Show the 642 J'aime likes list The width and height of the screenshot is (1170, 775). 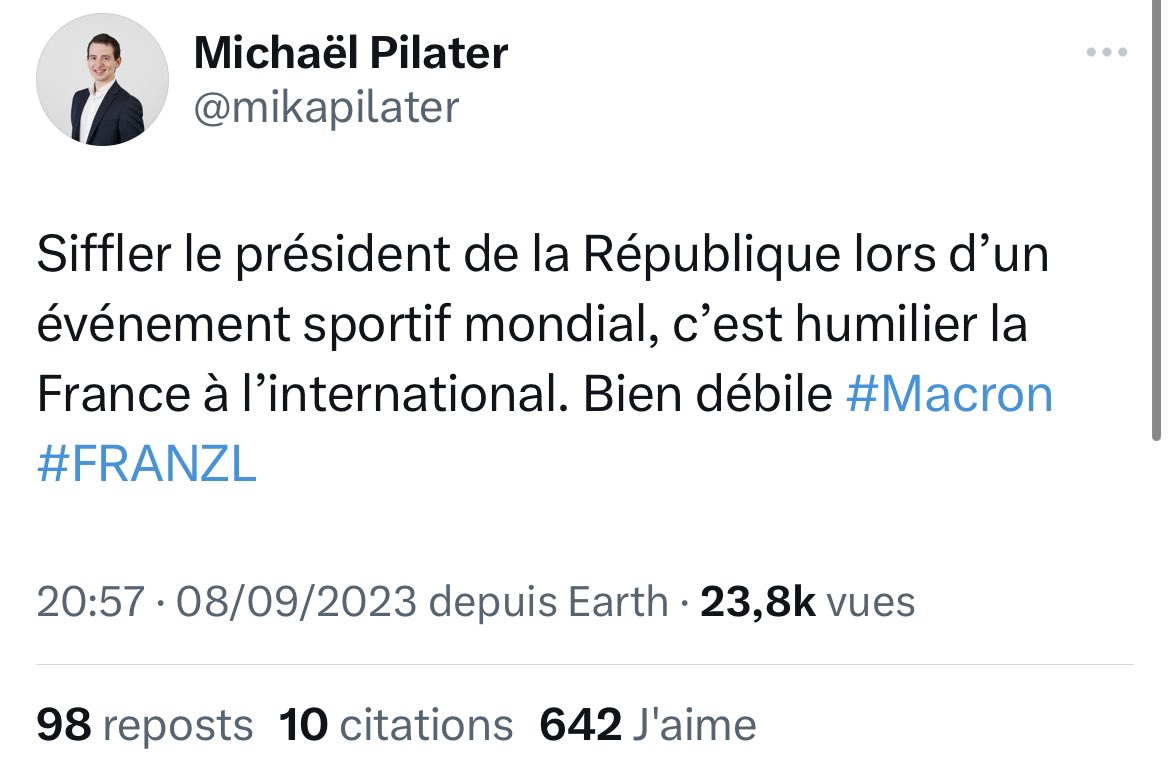648,724
